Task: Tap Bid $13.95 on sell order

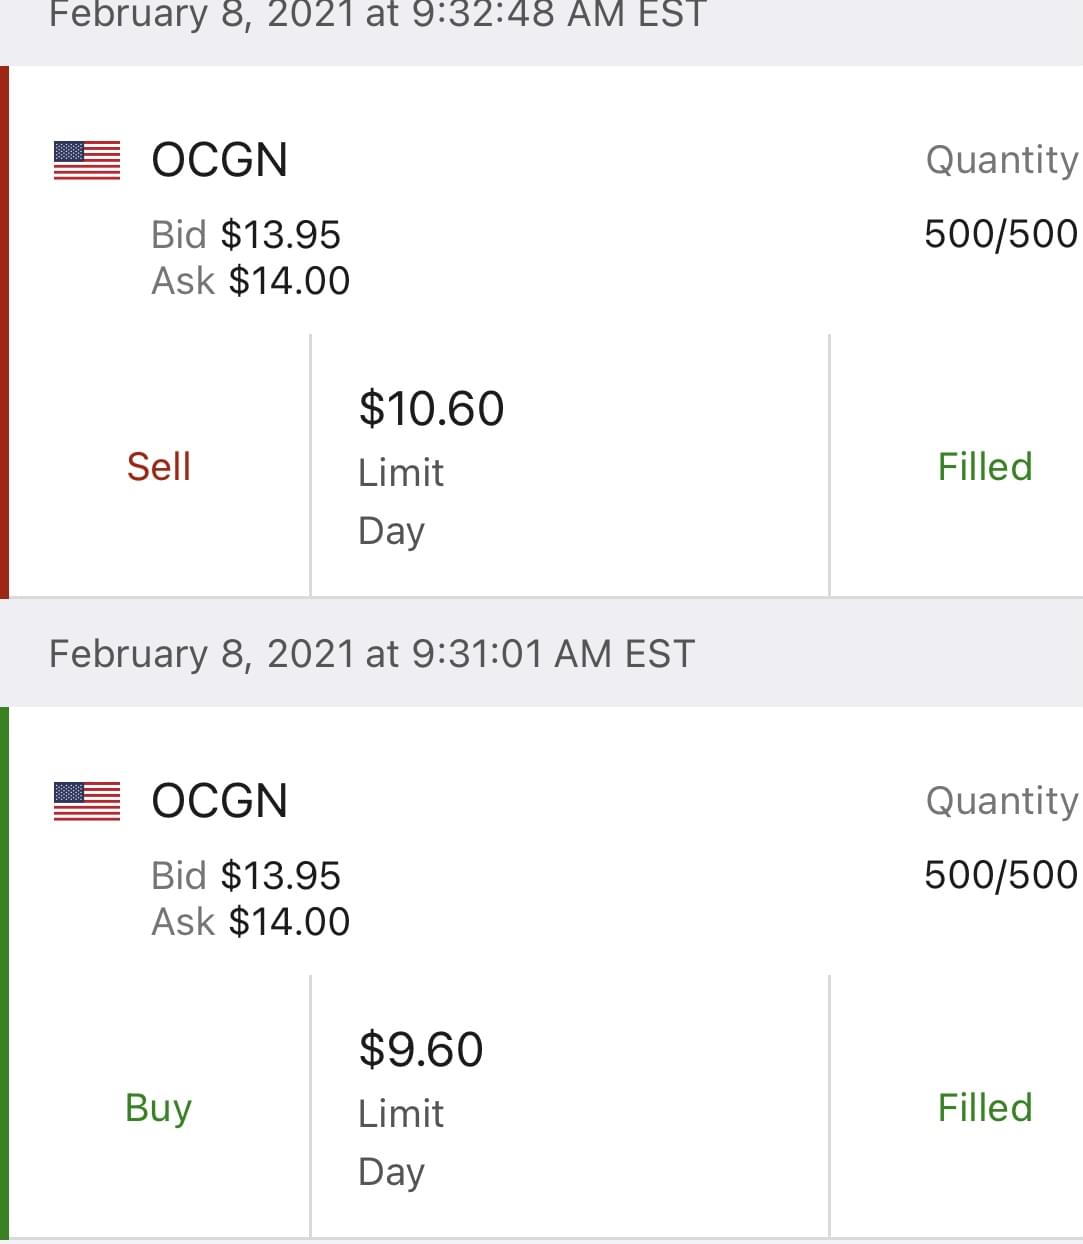Action: pos(246,235)
